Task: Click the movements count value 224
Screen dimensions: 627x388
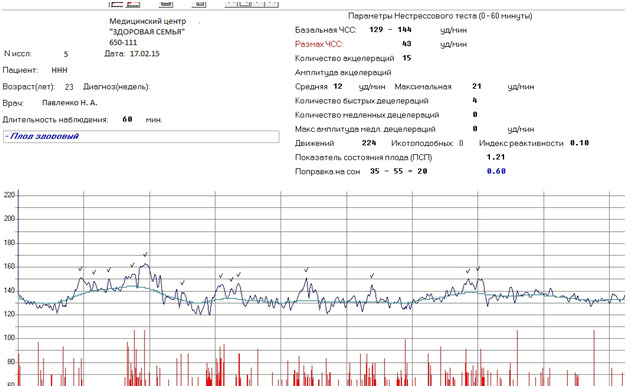Action: [369, 143]
